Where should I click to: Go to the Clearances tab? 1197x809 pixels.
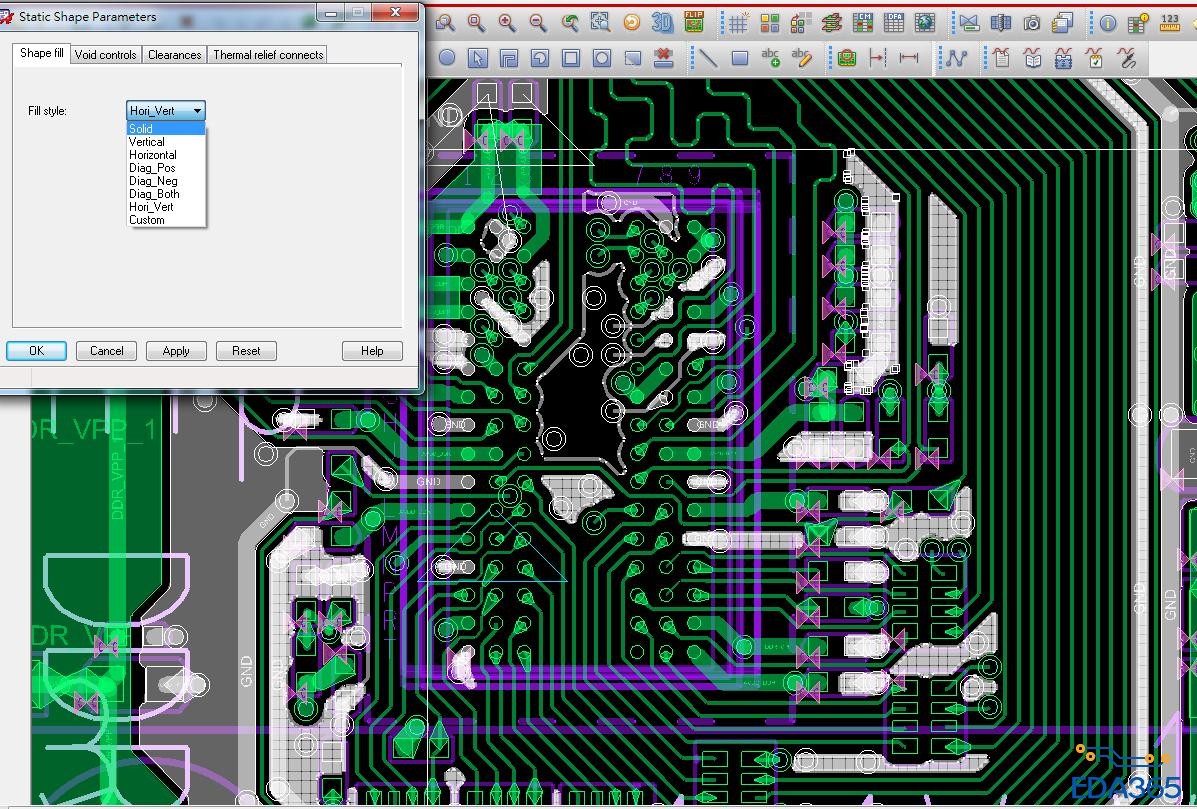(x=175, y=55)
